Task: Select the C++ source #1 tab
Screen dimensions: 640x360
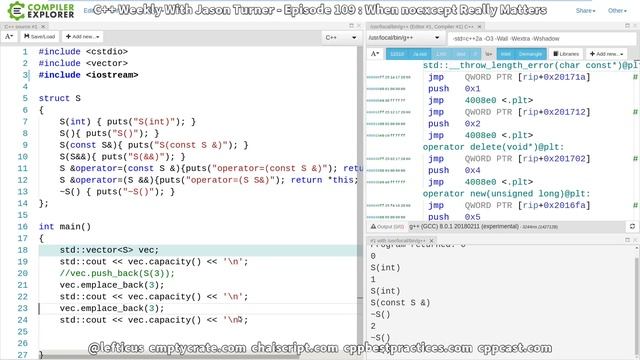Action: point(21,27)
